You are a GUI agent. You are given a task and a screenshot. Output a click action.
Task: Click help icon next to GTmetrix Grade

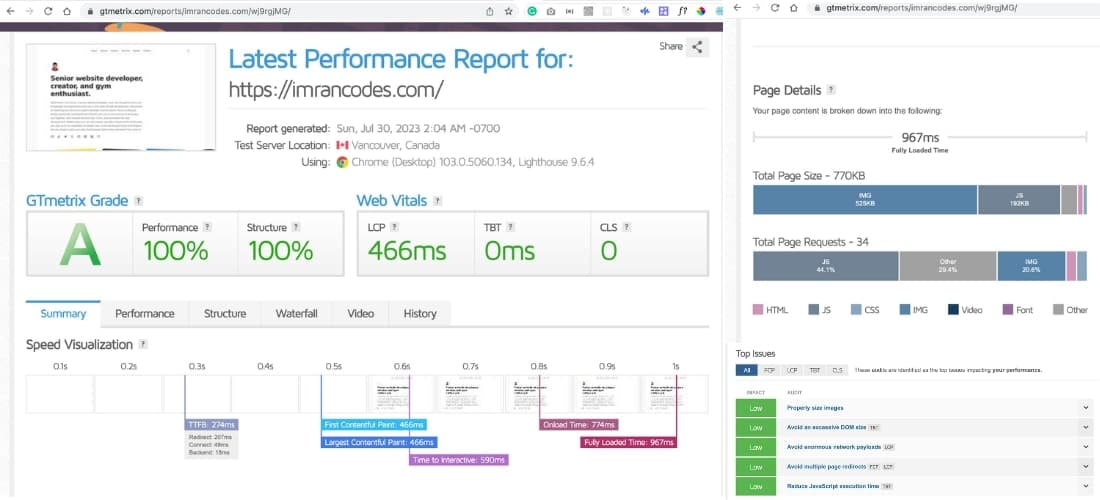click(x=138, y=201)
